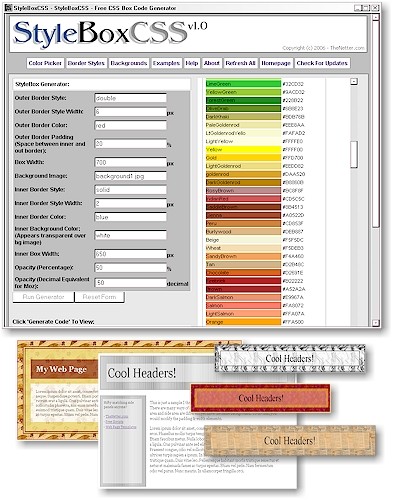Click the Inner Border Style Width field
The width and height of the screenshot is (393, 500).
(x=130, y=203)
